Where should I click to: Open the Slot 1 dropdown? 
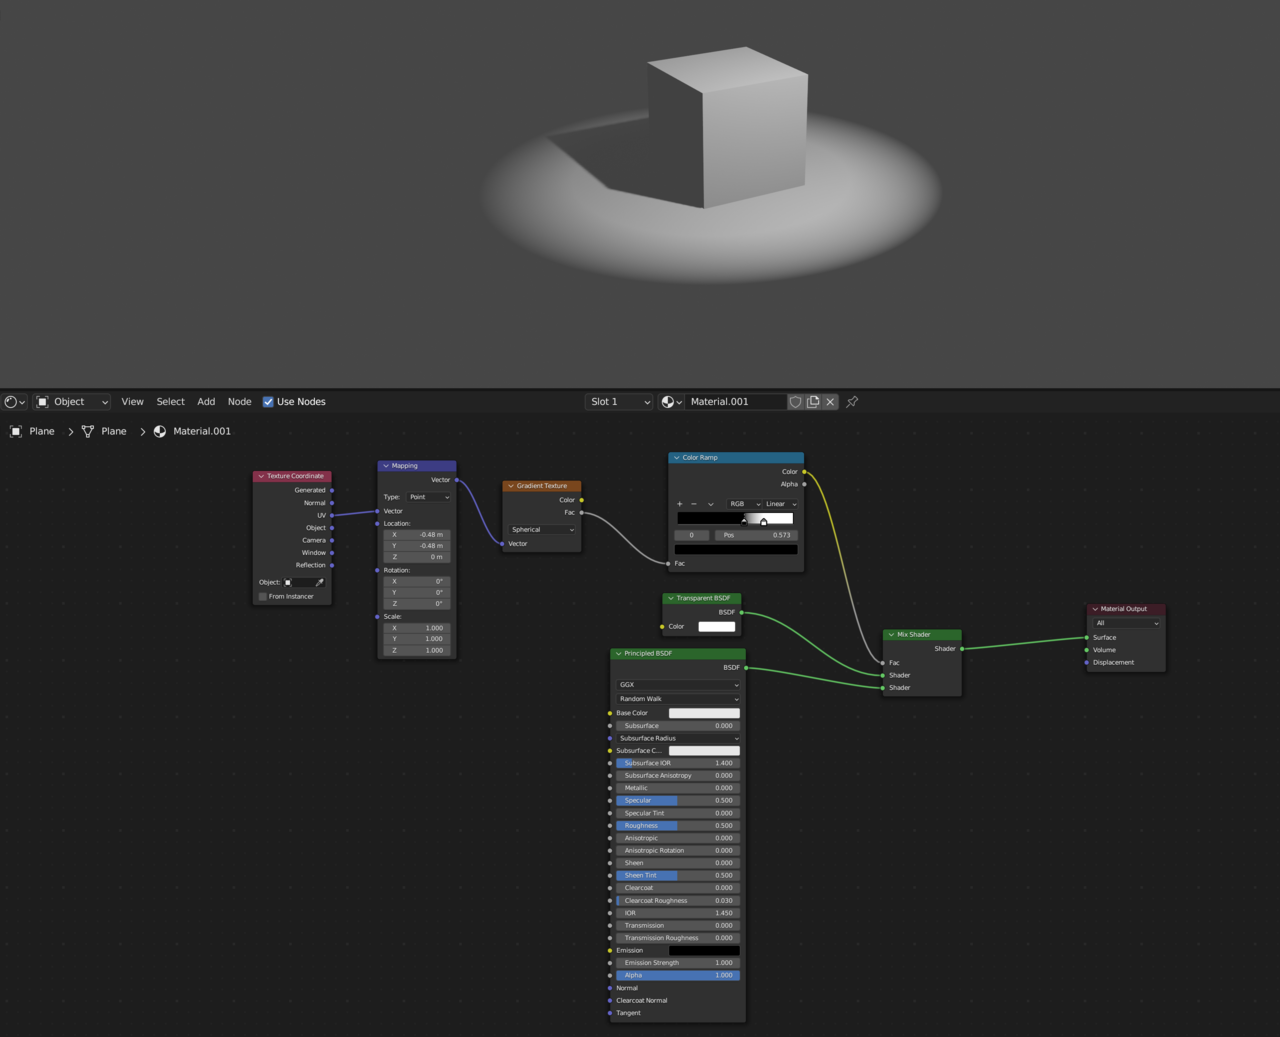(x=619, y=402)
